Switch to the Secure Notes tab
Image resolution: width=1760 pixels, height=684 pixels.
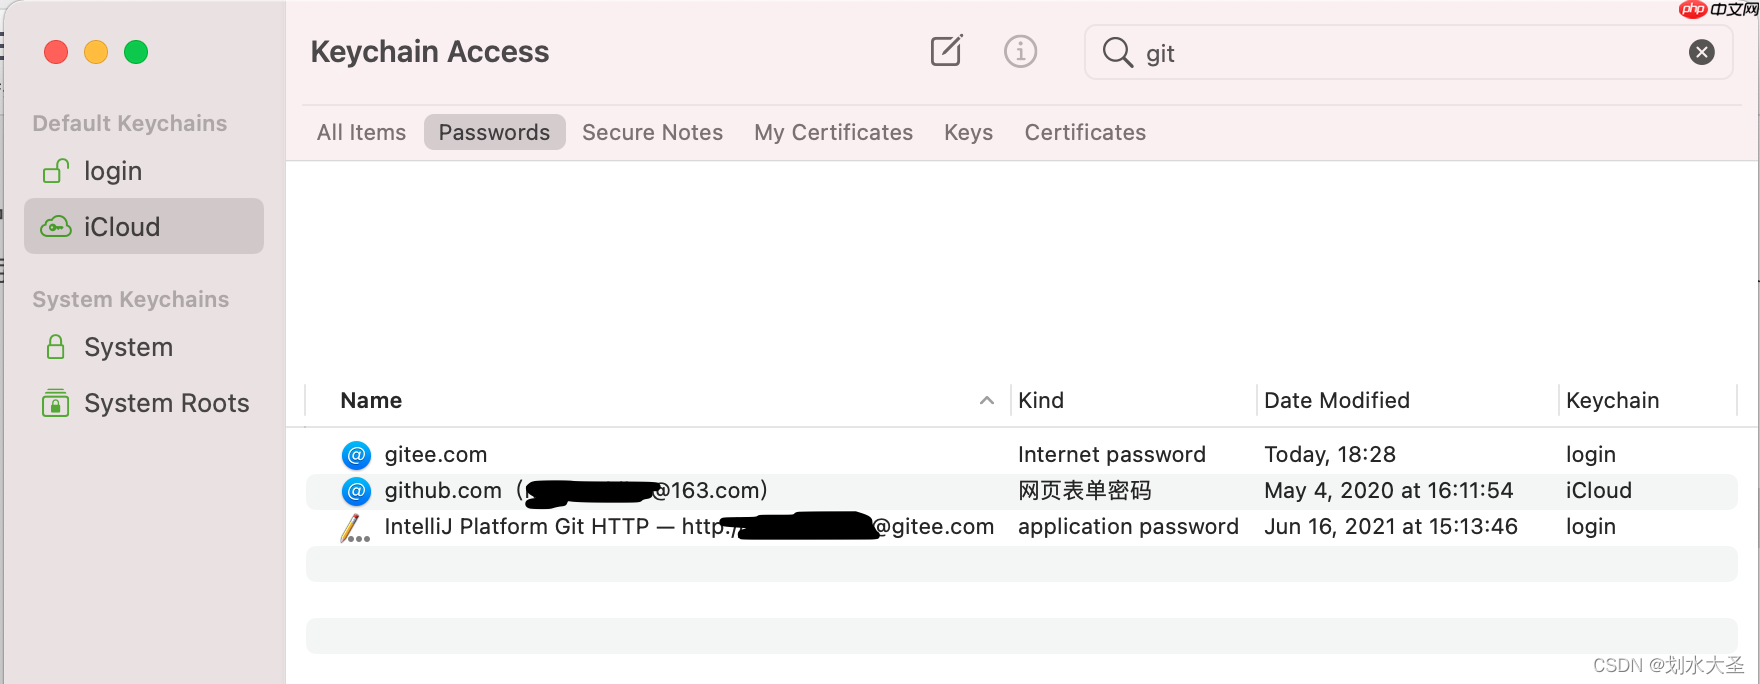[652, 132]
